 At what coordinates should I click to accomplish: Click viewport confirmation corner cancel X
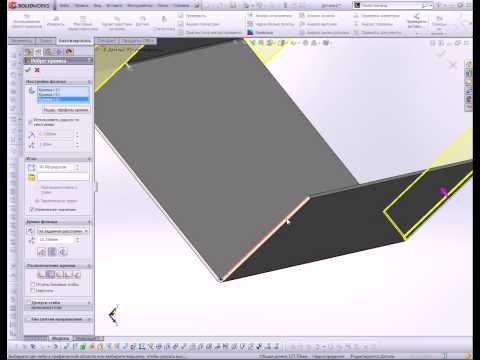[453, 65]
